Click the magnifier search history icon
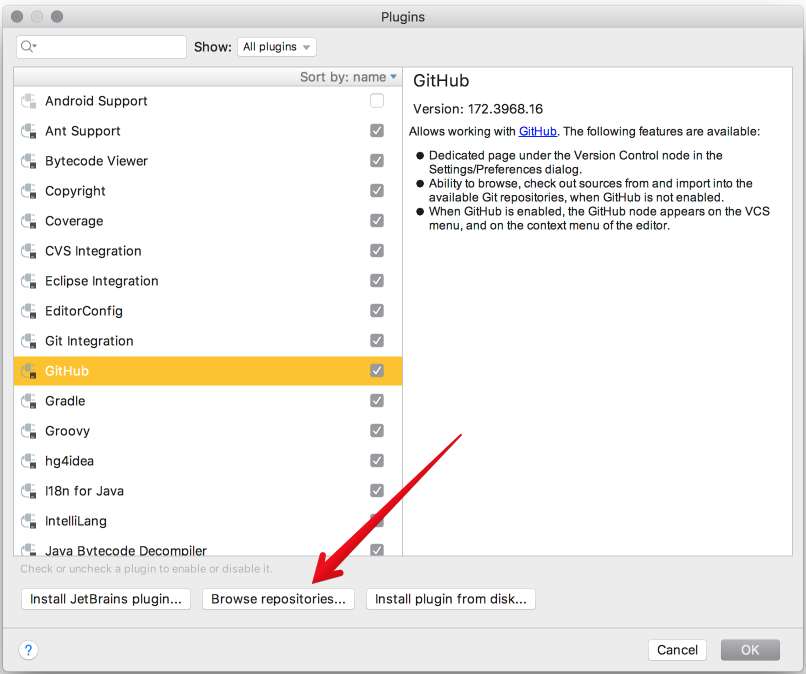The height and width of the screenshot is (674, 806). (29, 47)
